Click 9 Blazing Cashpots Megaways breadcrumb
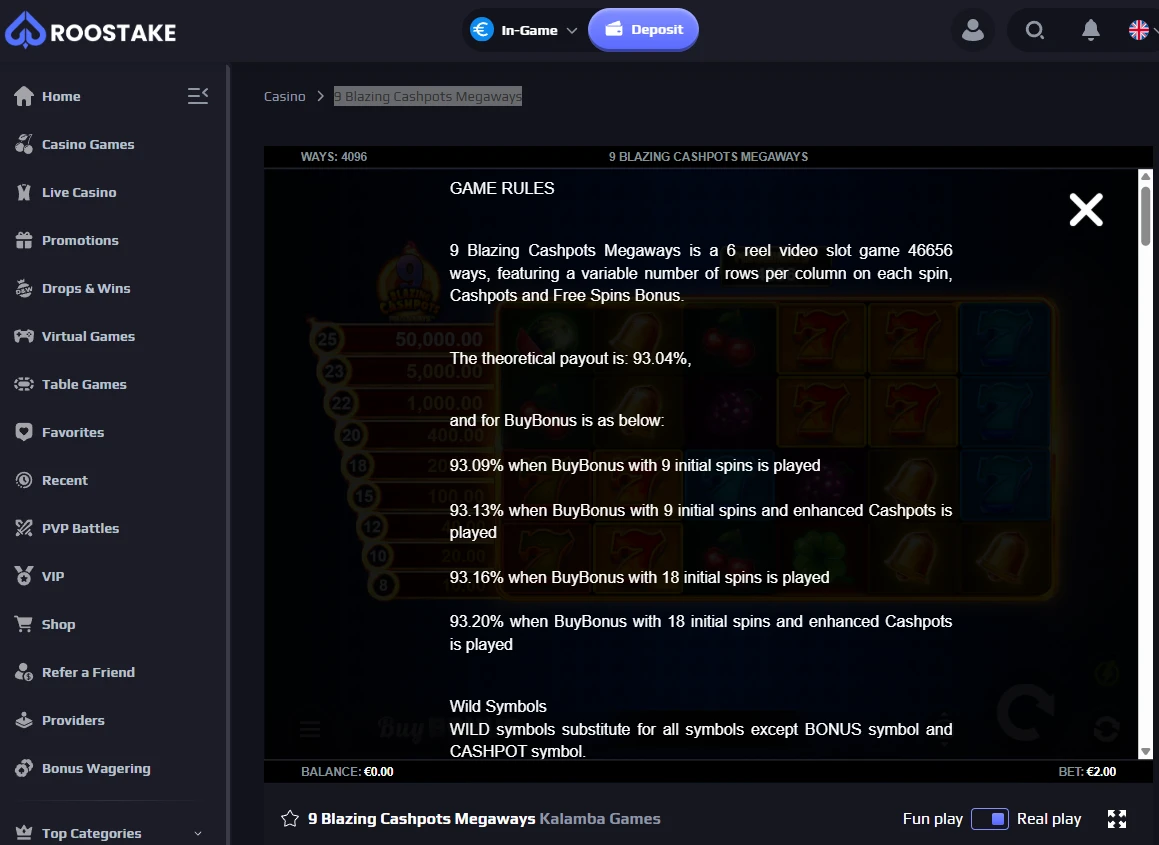Image resolution: width=1159 pixels, height=845 pixels. tap(428, 96)
